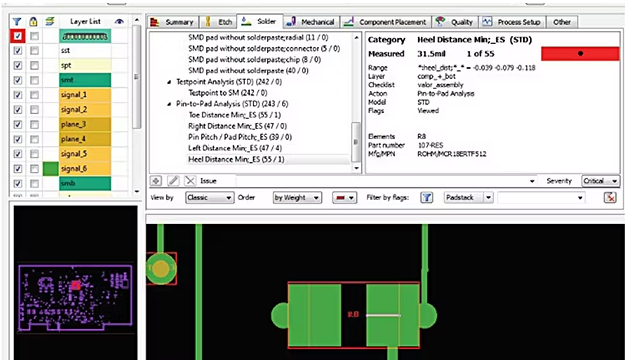This screenshot has height=360, width=625.
Task: Click the green color swatch beside signal_6
Action: point(51,169)
